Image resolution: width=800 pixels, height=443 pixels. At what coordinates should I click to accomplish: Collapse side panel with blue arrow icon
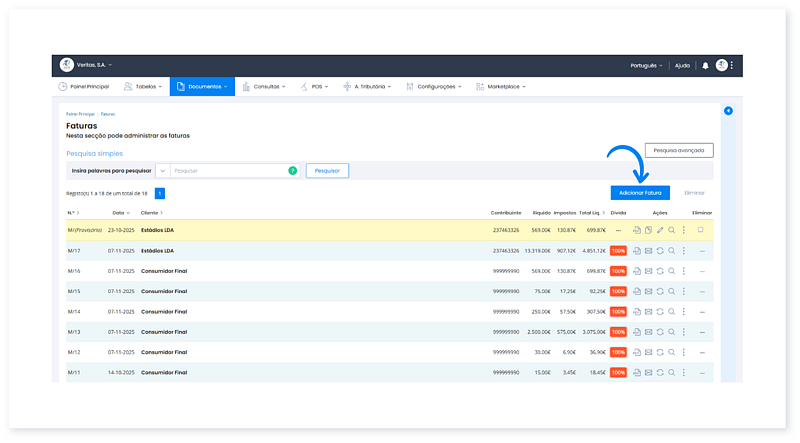(x=728, y=110)
